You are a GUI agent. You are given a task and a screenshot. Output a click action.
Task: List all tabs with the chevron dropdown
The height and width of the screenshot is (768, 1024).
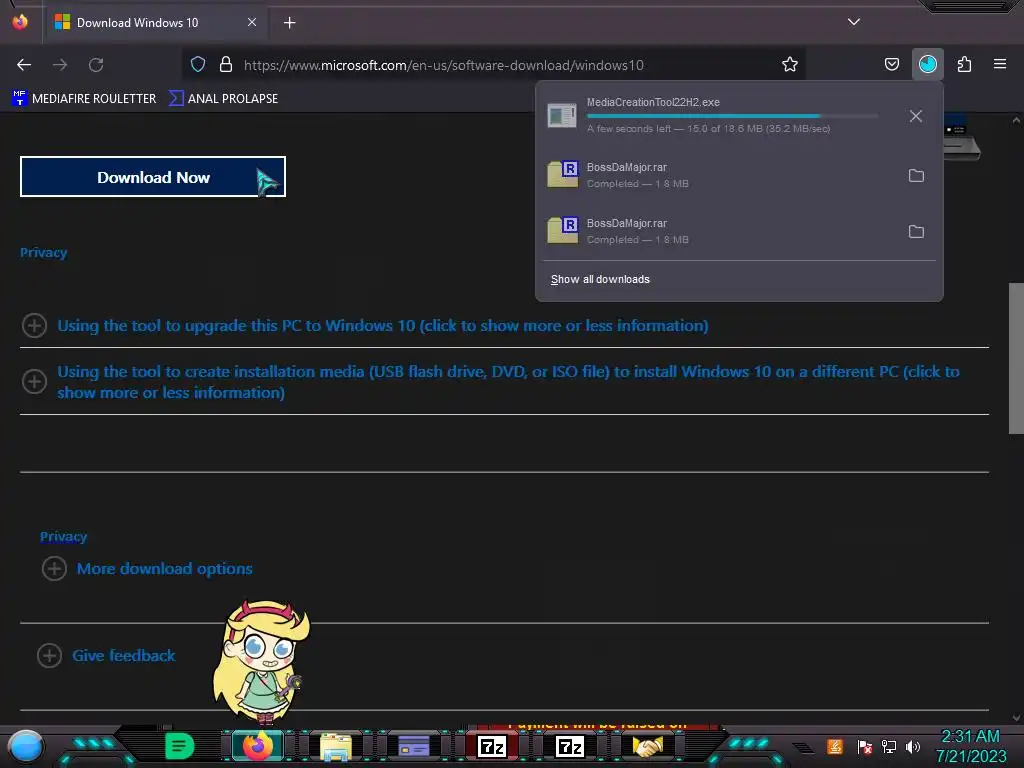[x=854, y=22]
